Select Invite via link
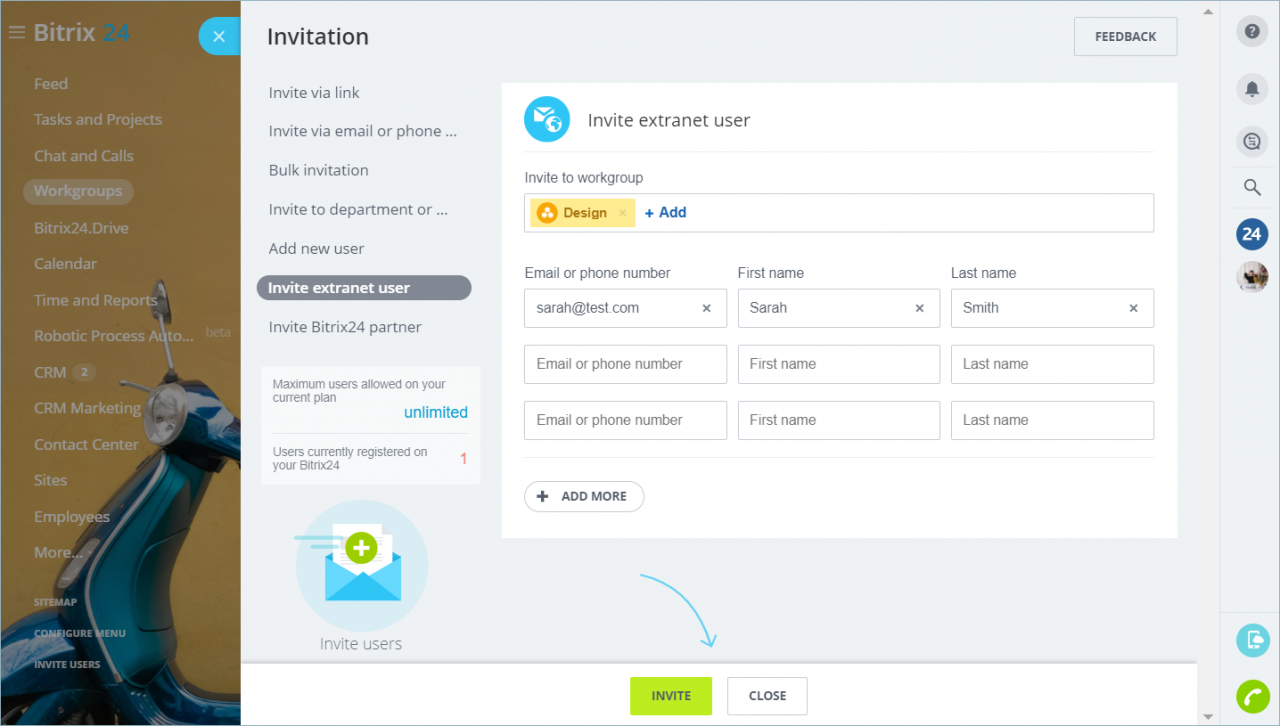Viewport: 1280px width, 726px height. (314, 93)
